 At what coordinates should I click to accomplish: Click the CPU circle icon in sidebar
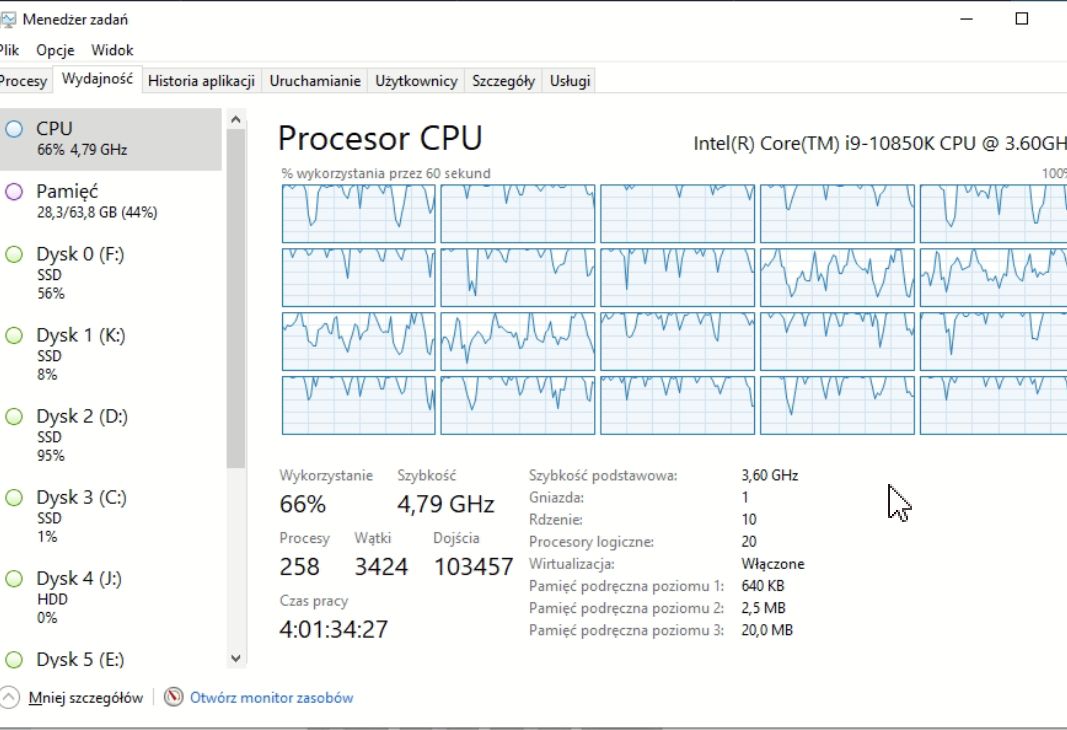[x=14, y=129]
